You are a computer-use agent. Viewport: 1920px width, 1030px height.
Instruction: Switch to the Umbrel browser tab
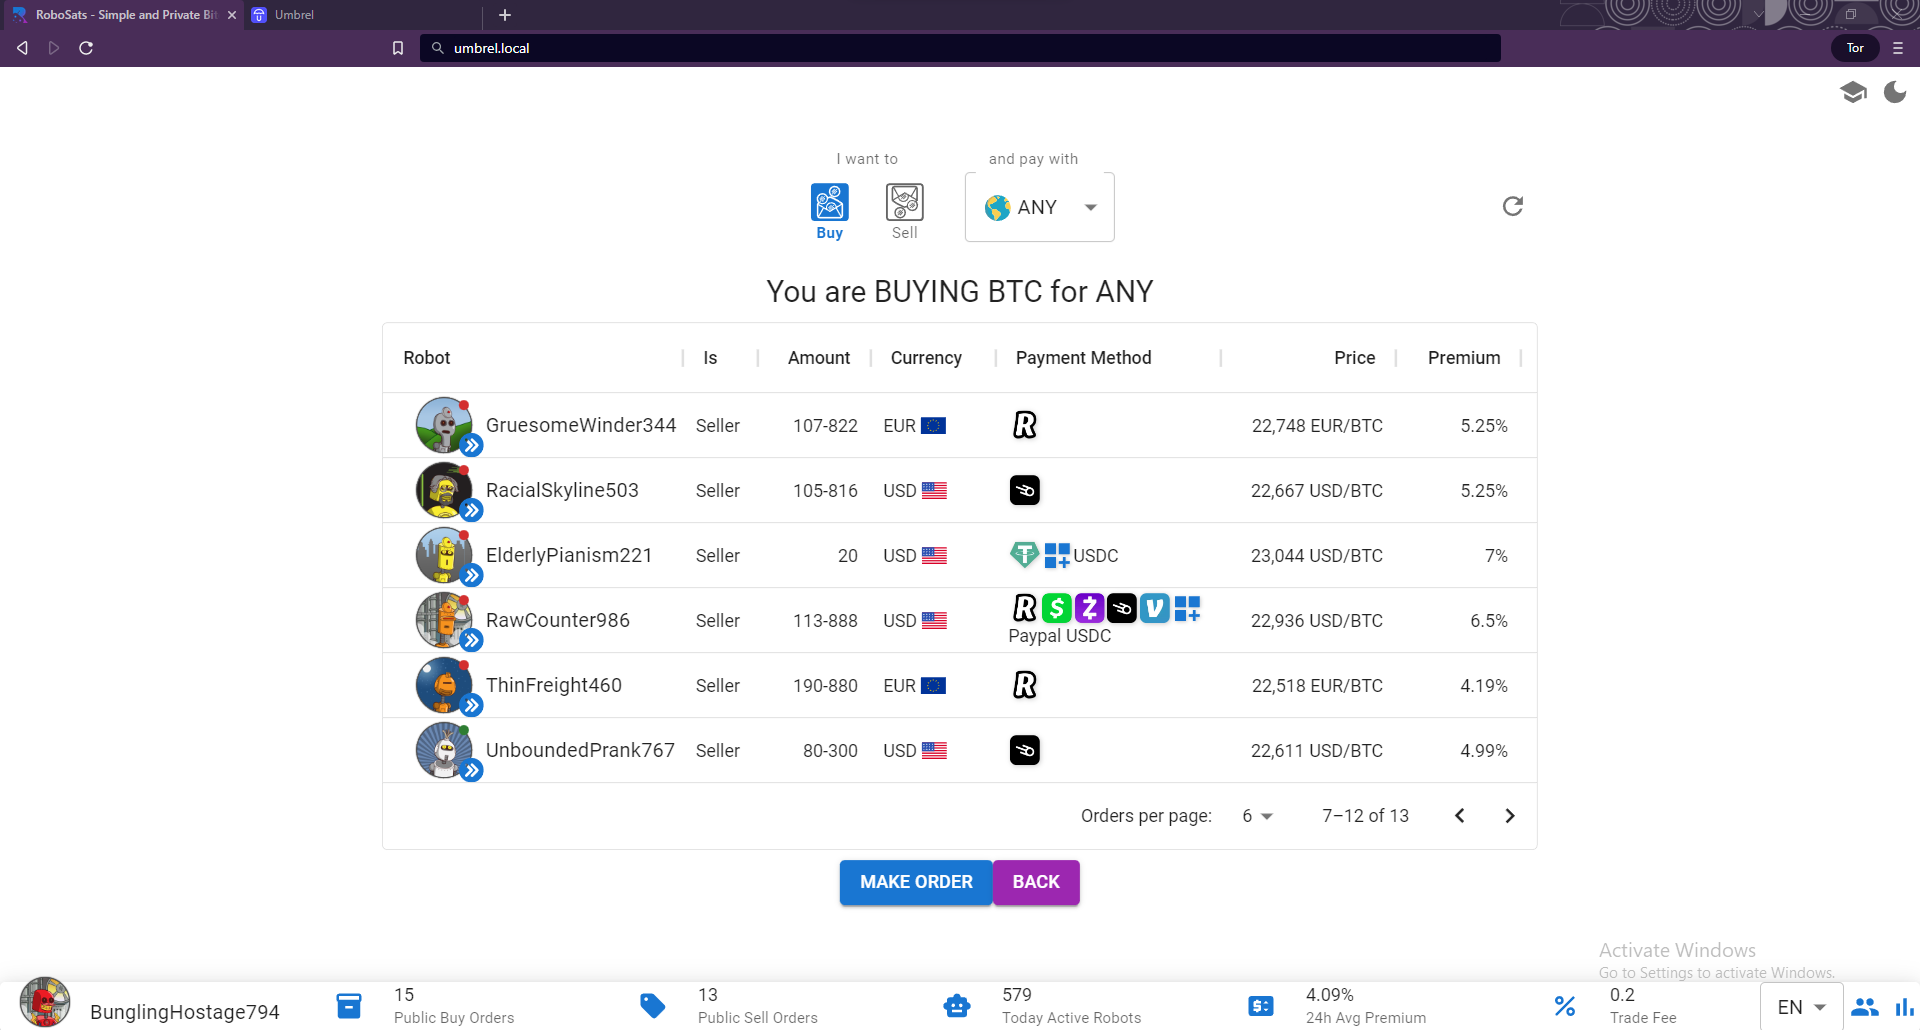[294, 15]
